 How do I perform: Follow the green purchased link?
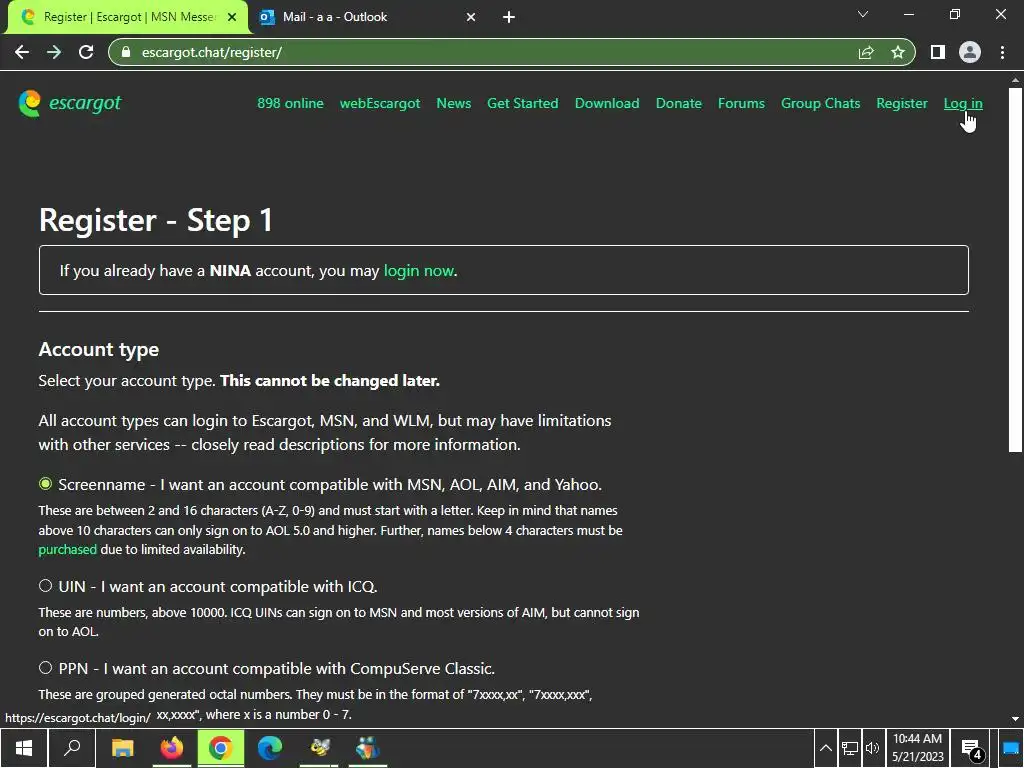(x=67, y=549)
